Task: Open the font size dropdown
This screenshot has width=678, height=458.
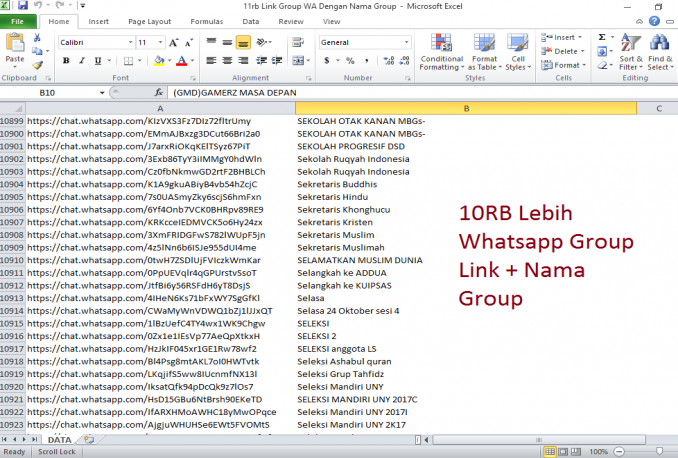Action: (161, 43)
